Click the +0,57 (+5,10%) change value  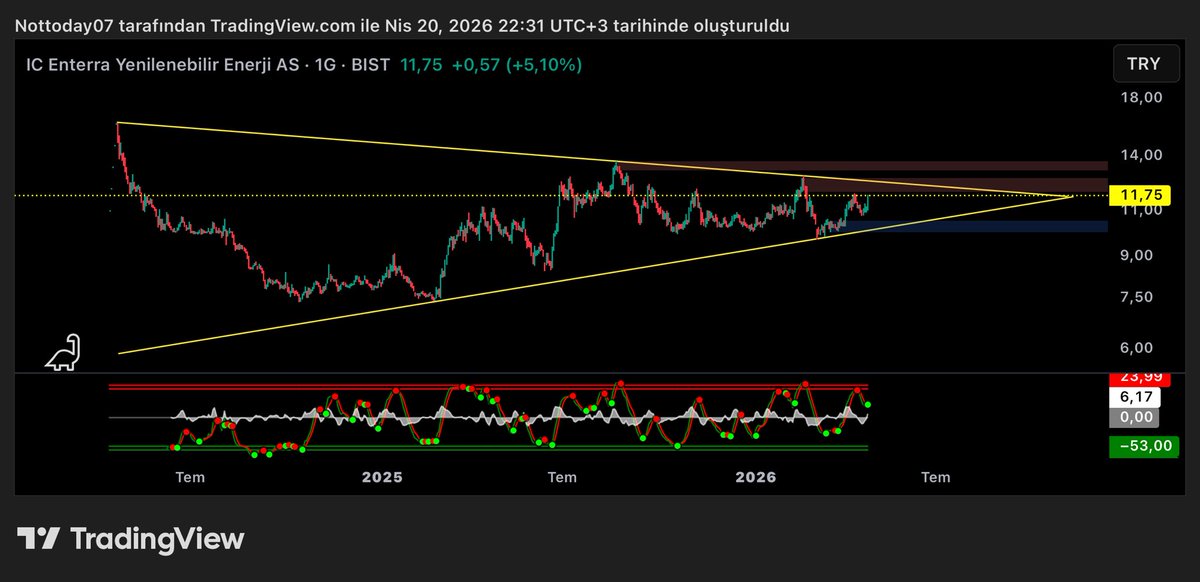pos(517,65)
